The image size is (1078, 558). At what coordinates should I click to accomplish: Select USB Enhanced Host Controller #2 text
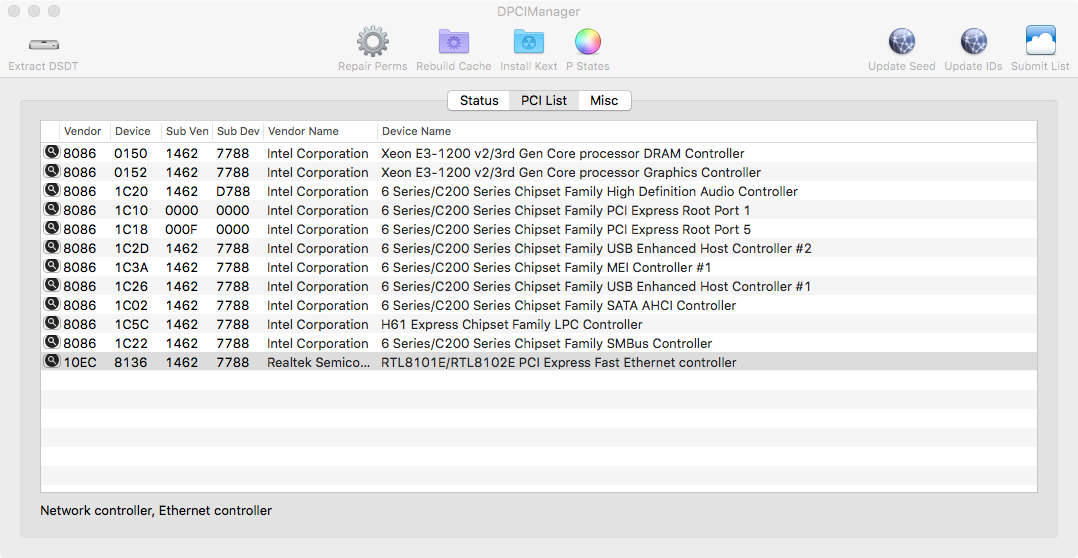(596, 249)
